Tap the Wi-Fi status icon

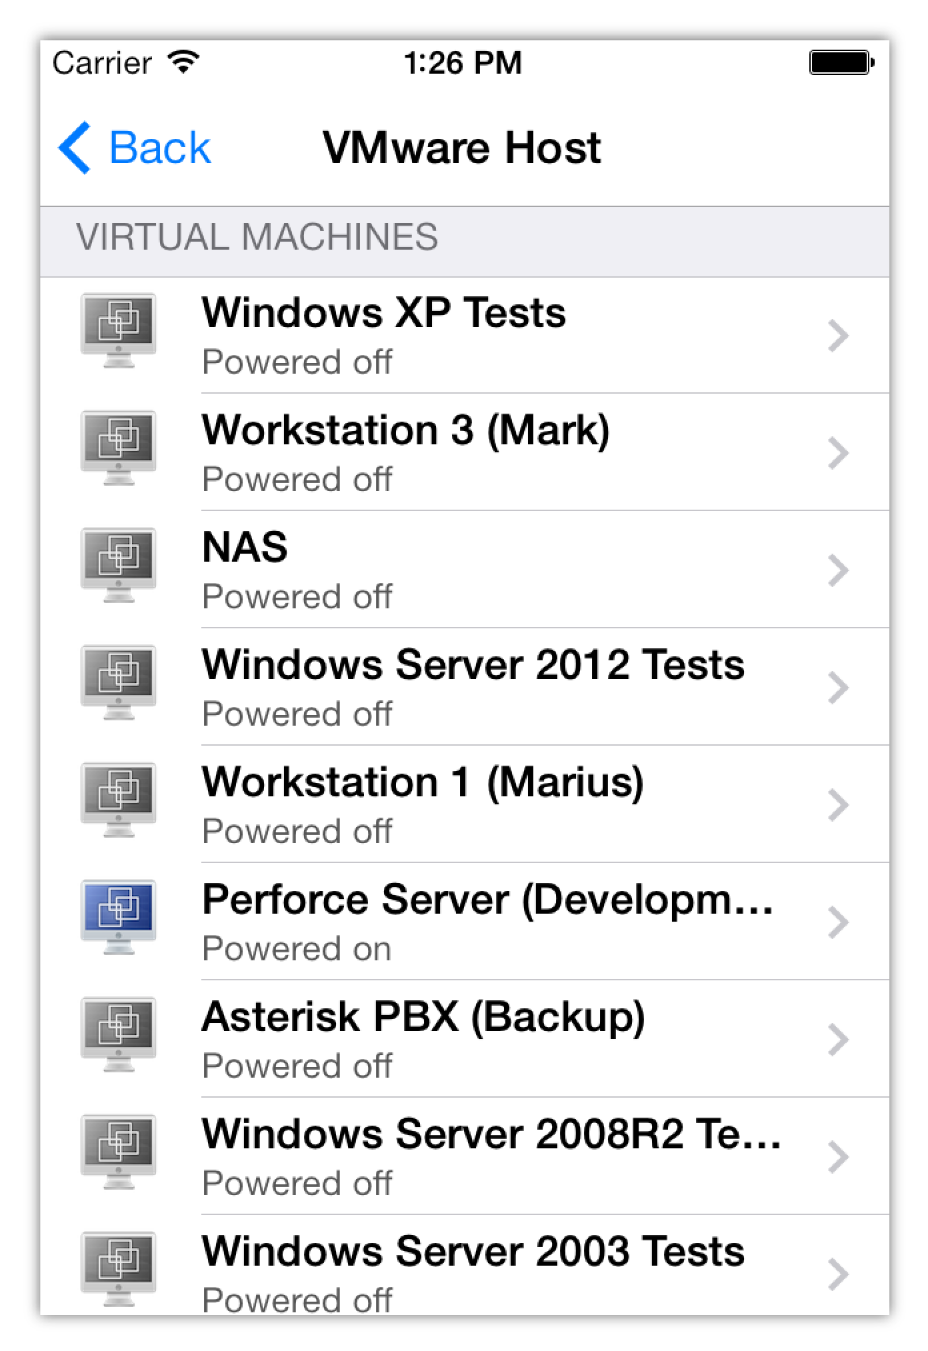[x=184, y=62]
